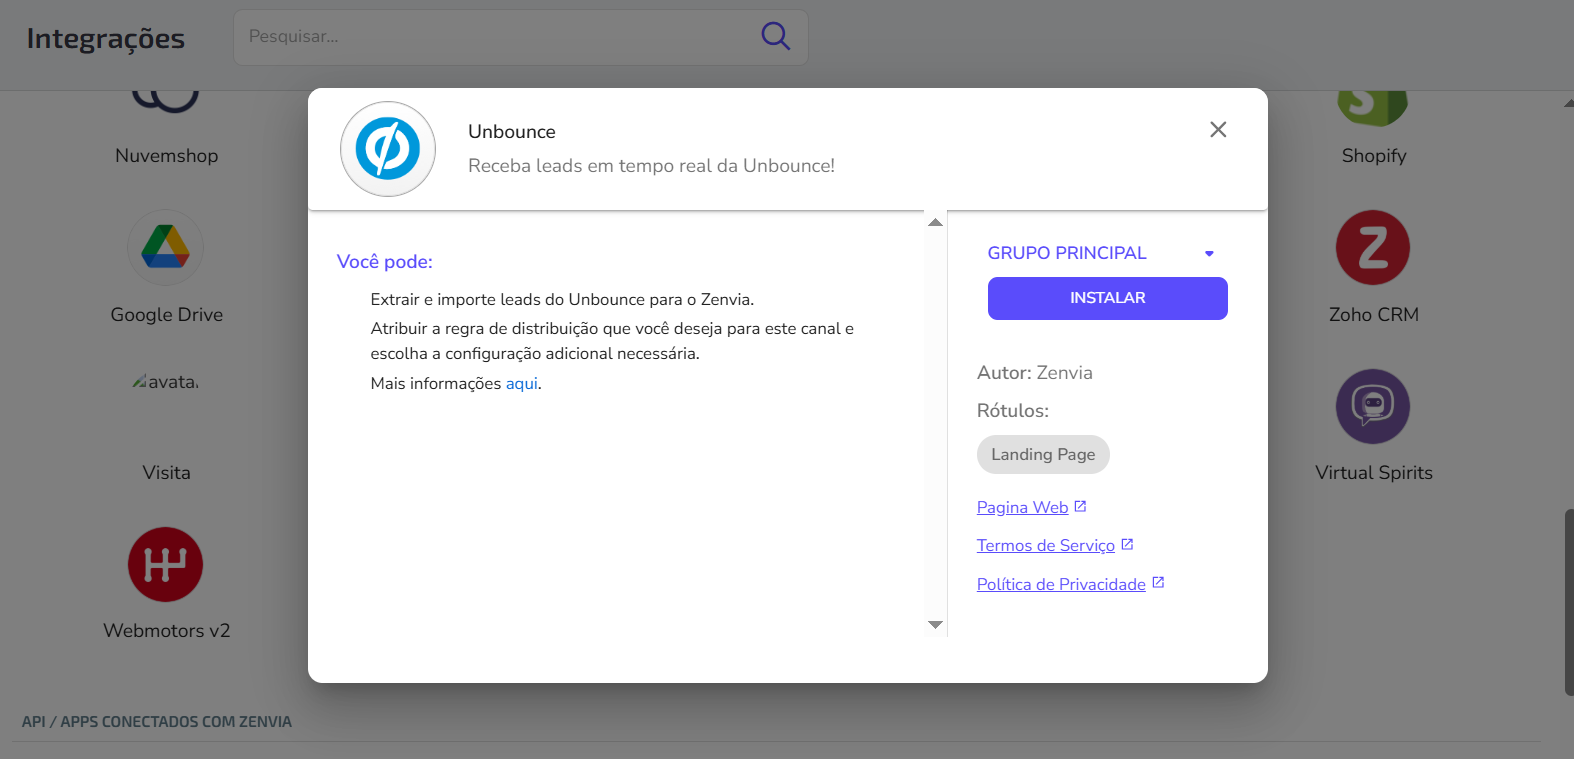Click the Unbounce logo icon
The height and width of the screenshot is (759, 1574).
point(388,149)
